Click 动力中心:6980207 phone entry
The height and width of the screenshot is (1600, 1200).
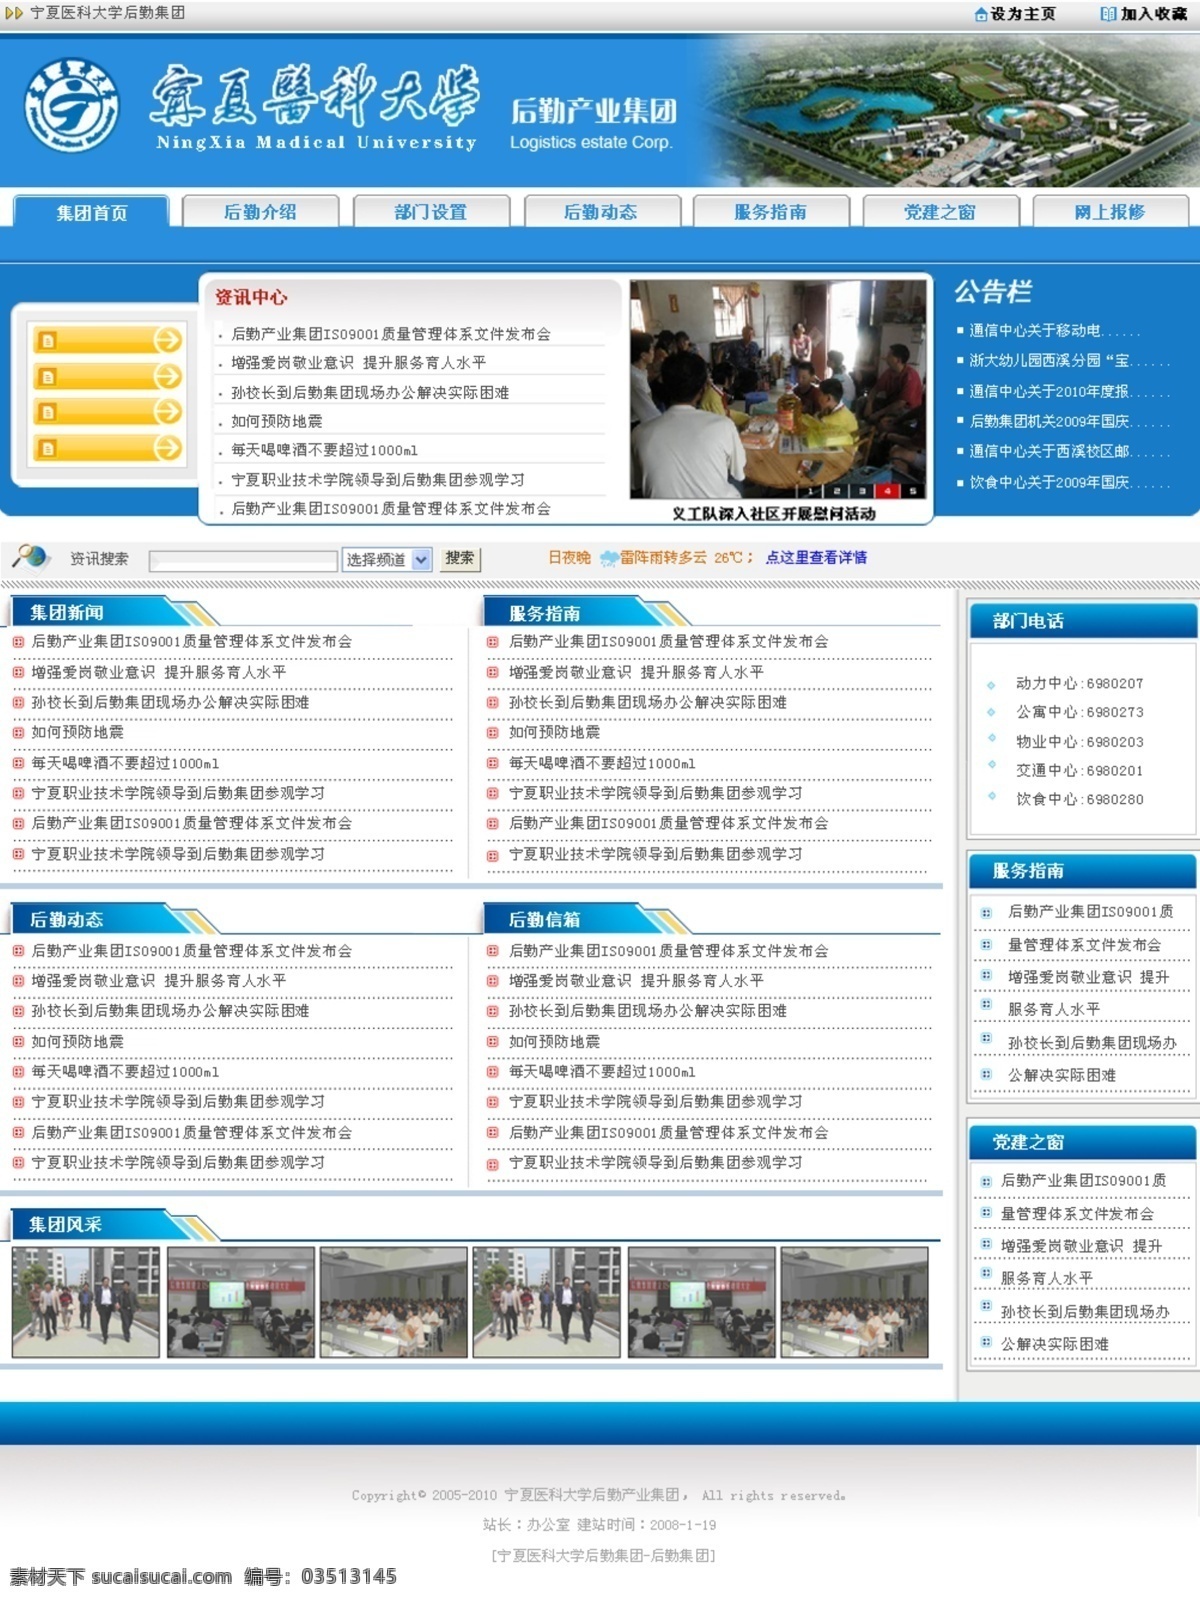click(x=1079, y=683)
